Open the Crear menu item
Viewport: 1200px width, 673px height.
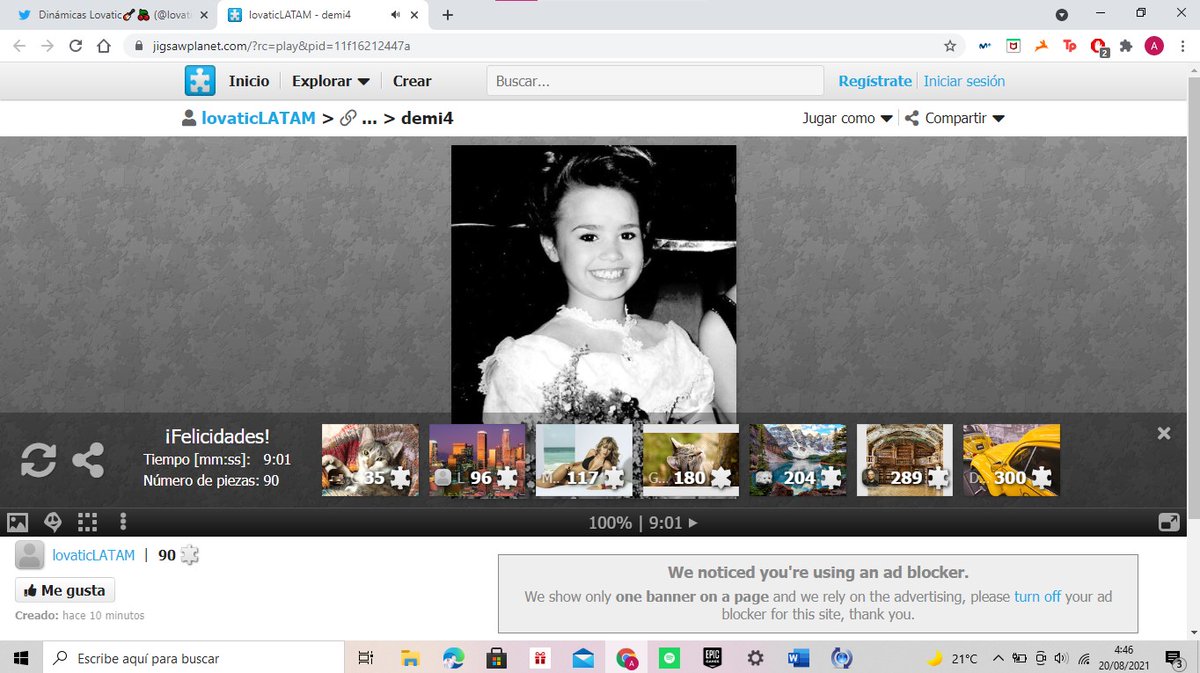coord(412,81)
